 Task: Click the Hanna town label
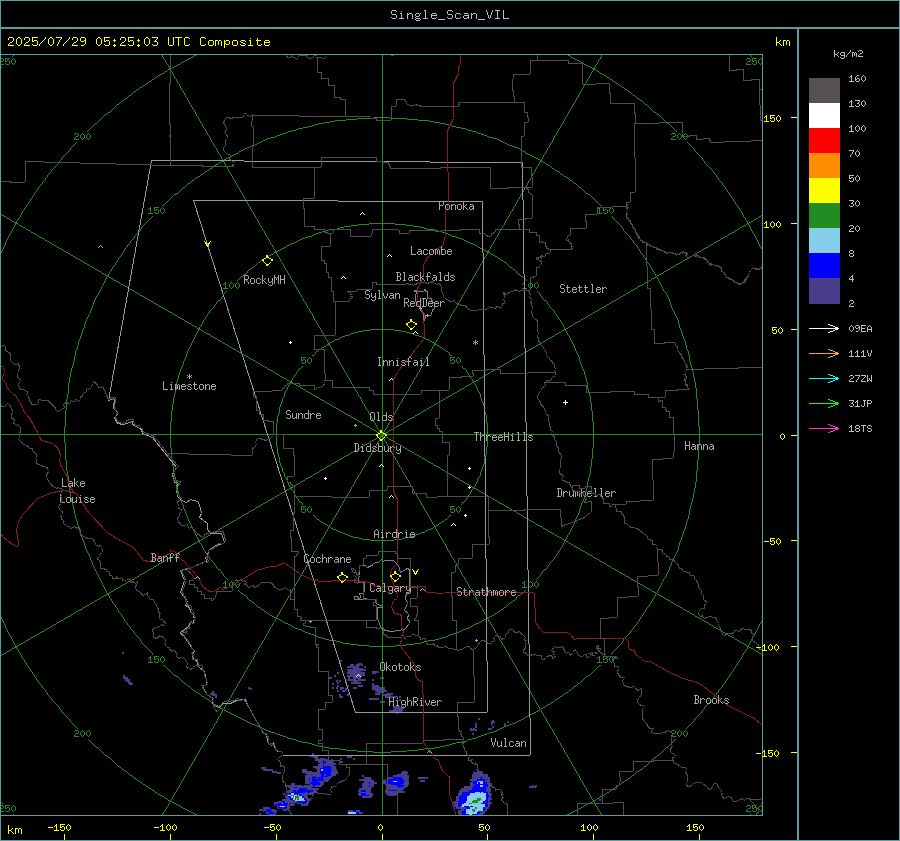pyautogui.click(x=699, y=446)
